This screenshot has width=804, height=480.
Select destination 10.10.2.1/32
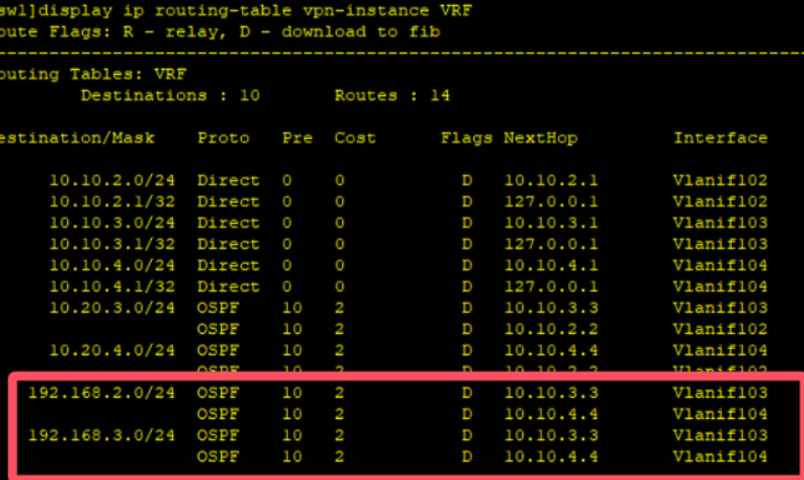(x=112, y=202)
